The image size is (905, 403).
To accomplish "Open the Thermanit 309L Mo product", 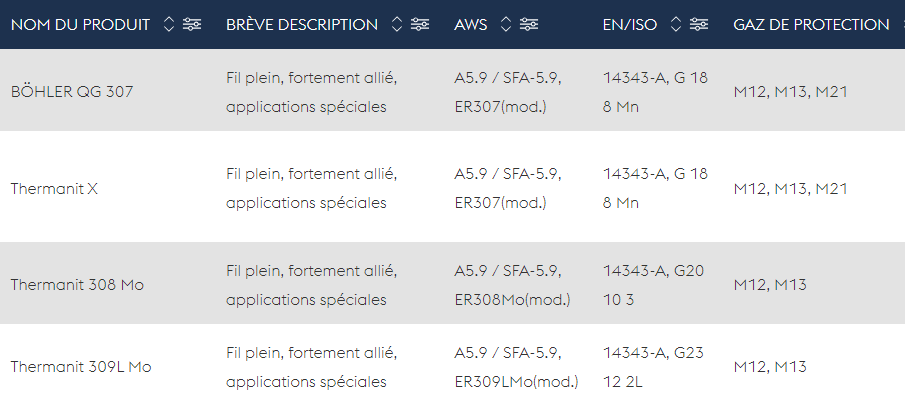I will tap(81, 367).
